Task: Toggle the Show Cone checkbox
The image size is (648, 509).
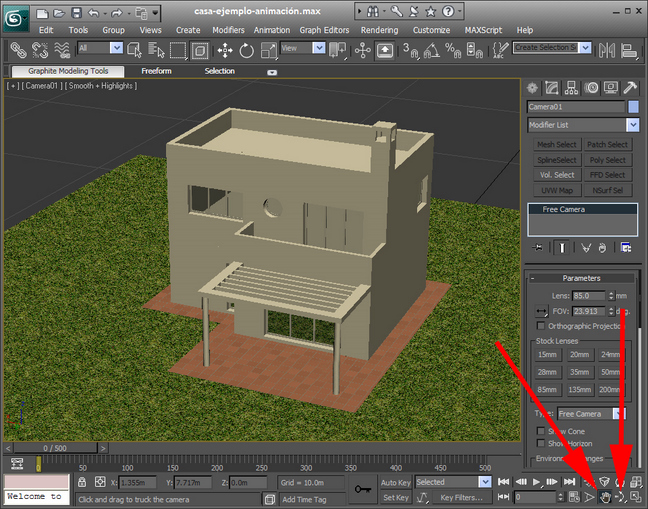Action: pyautogui.click(x=541, y=431)
